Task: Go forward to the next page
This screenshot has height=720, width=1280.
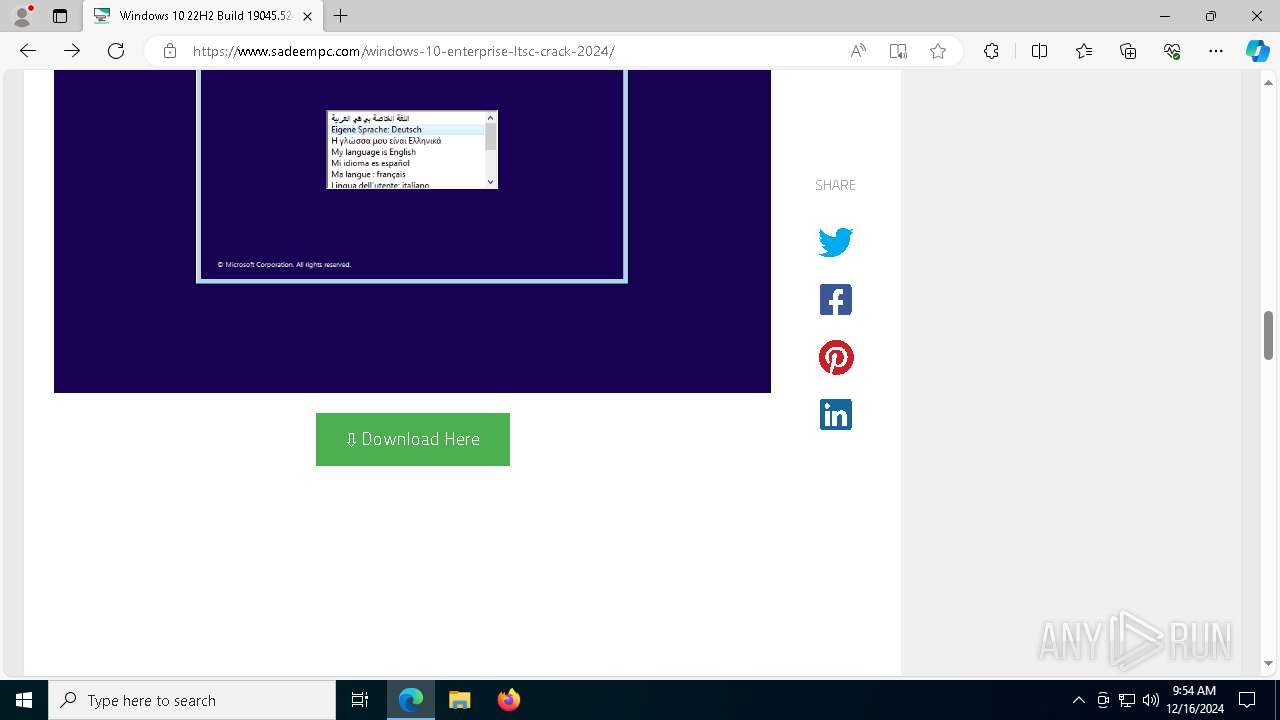Action: click(x=72, y=51)
